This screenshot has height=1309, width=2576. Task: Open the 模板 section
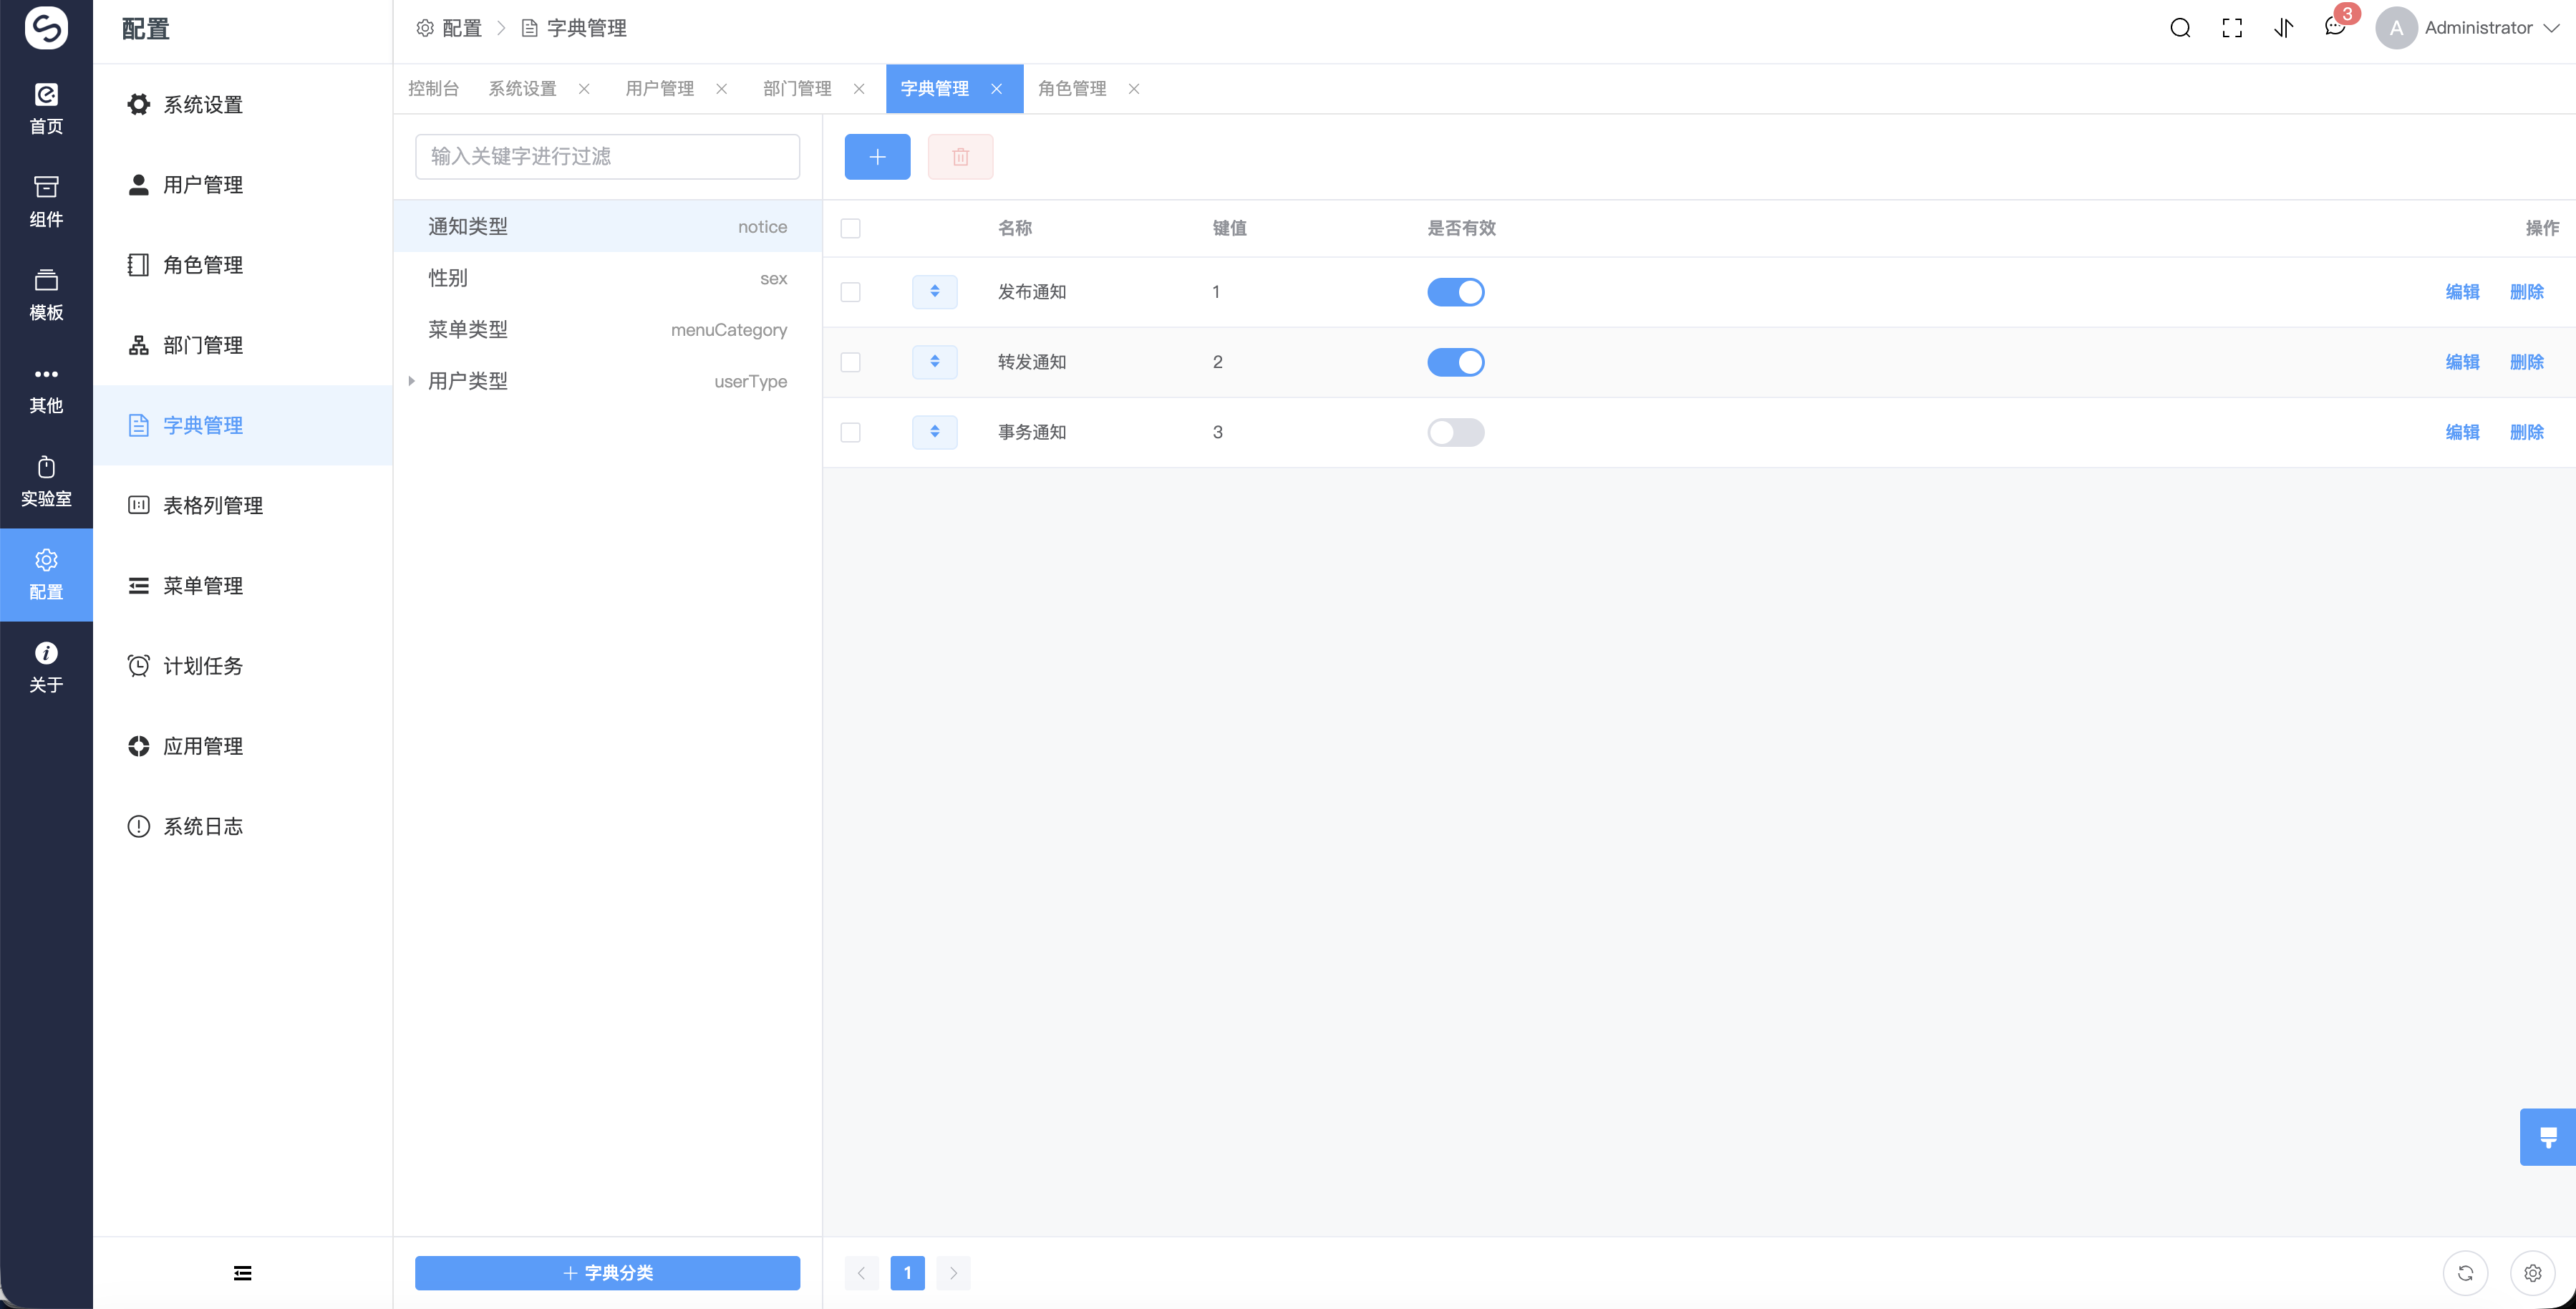46,293
